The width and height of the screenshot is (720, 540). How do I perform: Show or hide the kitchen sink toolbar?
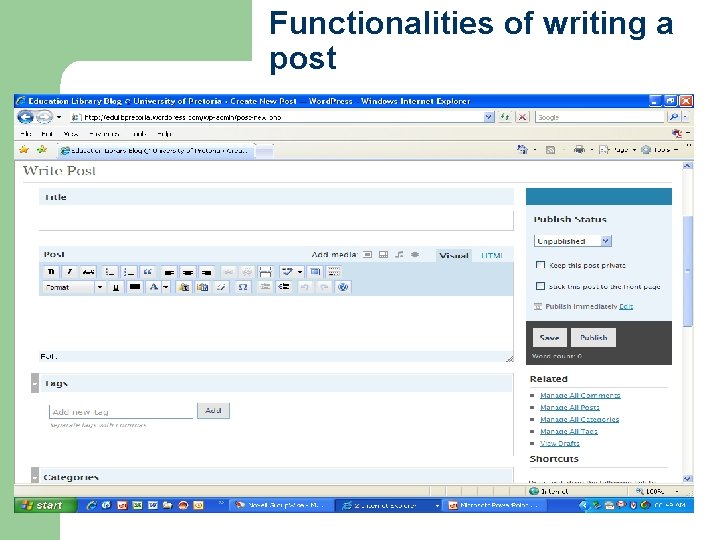click(x=334, y=272)
